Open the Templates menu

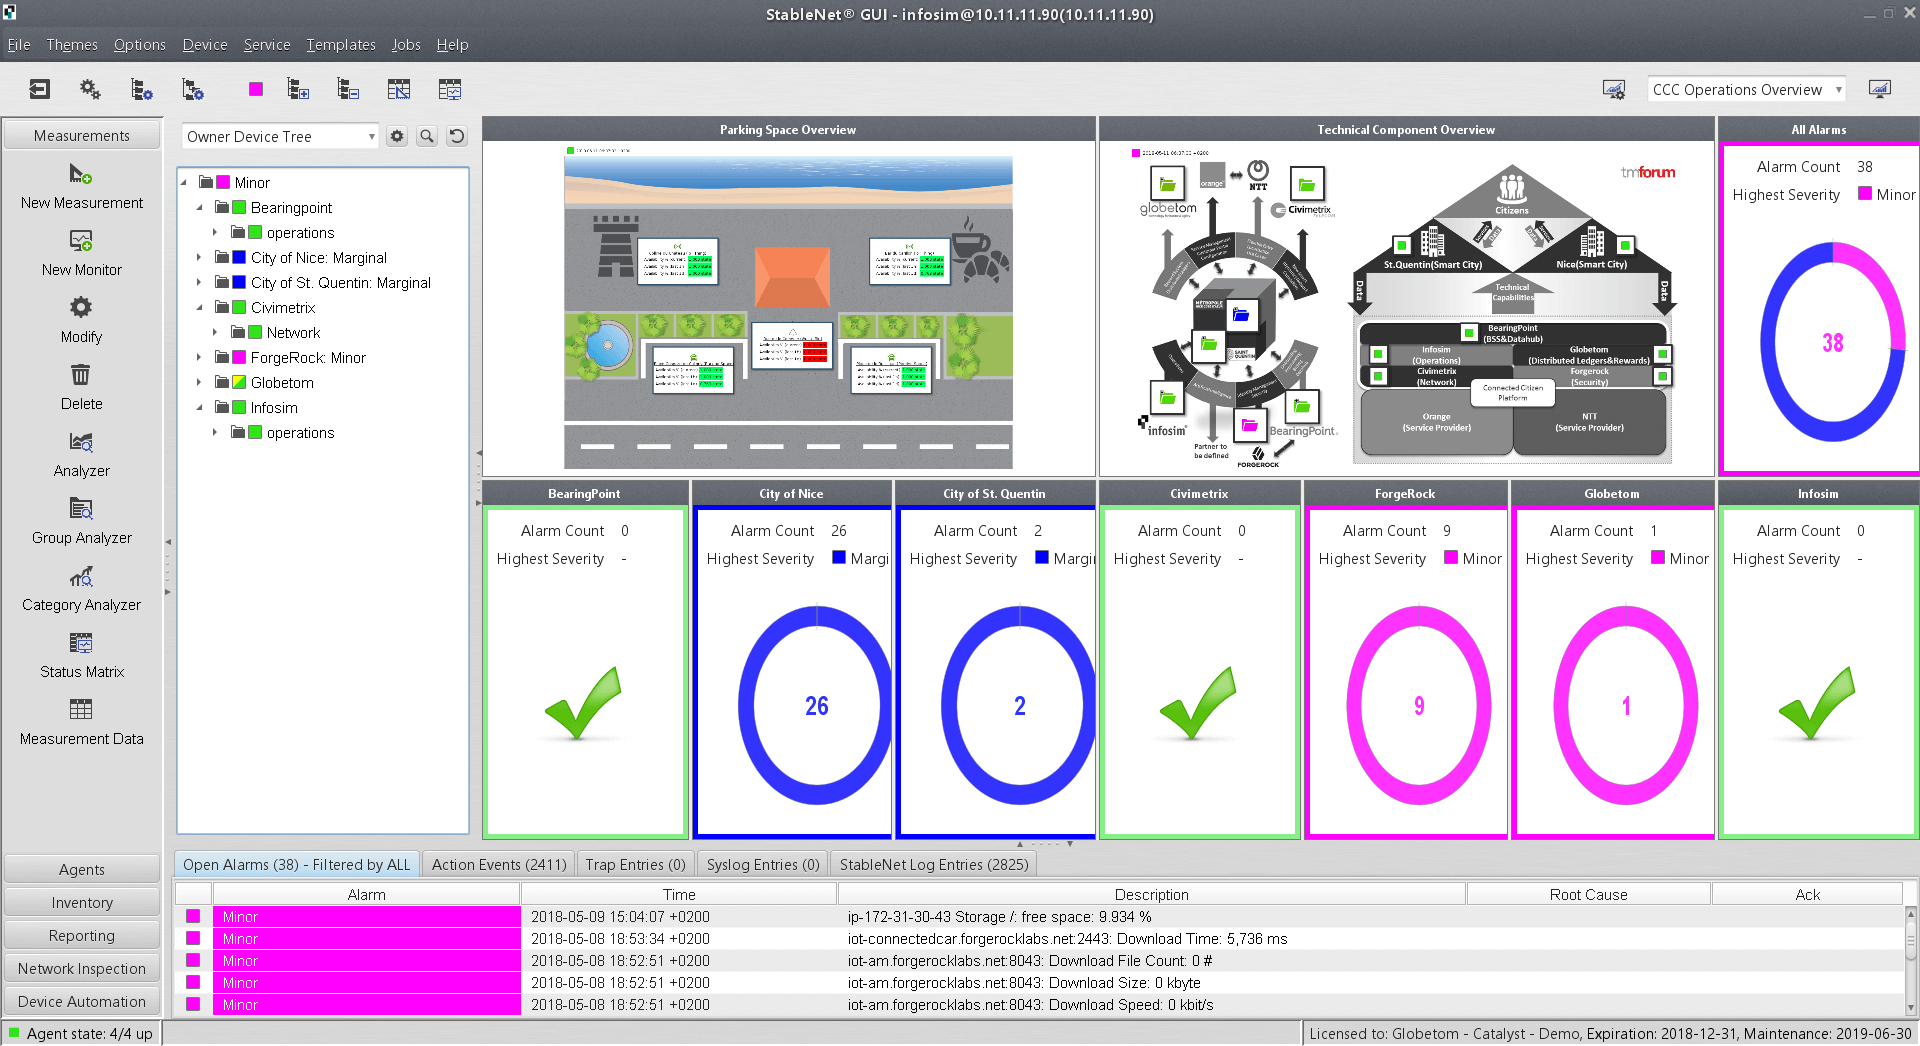pyautogui.click(x=340, y=45)
